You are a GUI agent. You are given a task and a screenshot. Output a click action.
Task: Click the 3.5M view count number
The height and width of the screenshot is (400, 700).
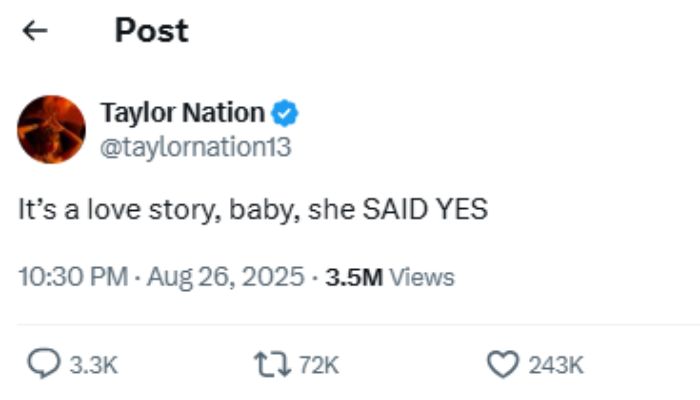(354, 276)
